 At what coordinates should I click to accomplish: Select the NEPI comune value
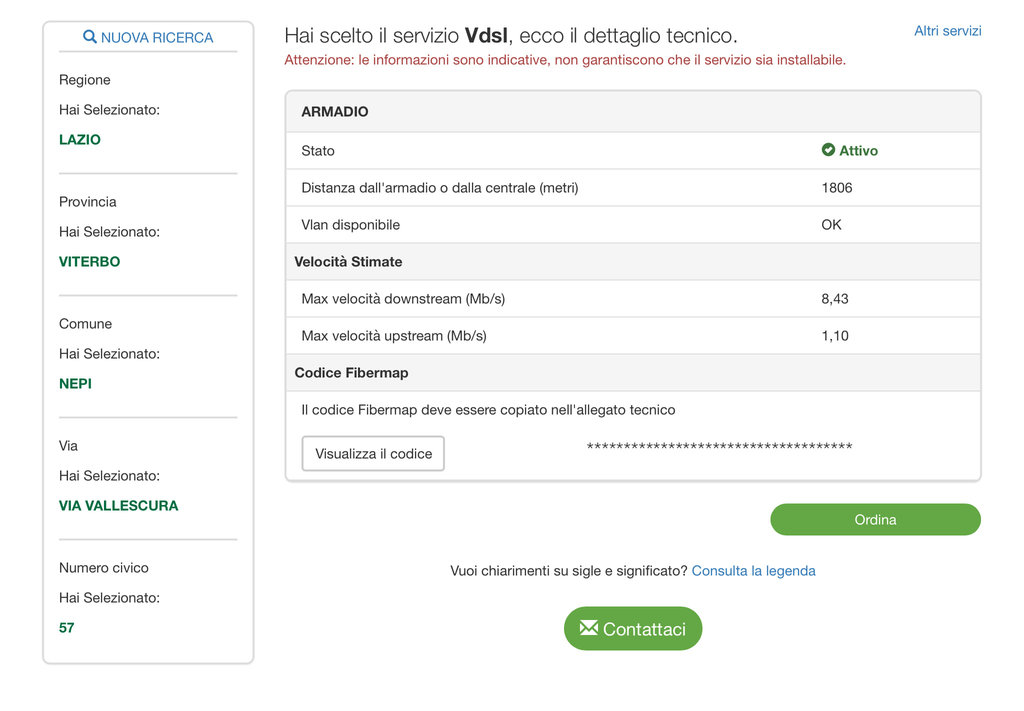click(75, 384)
